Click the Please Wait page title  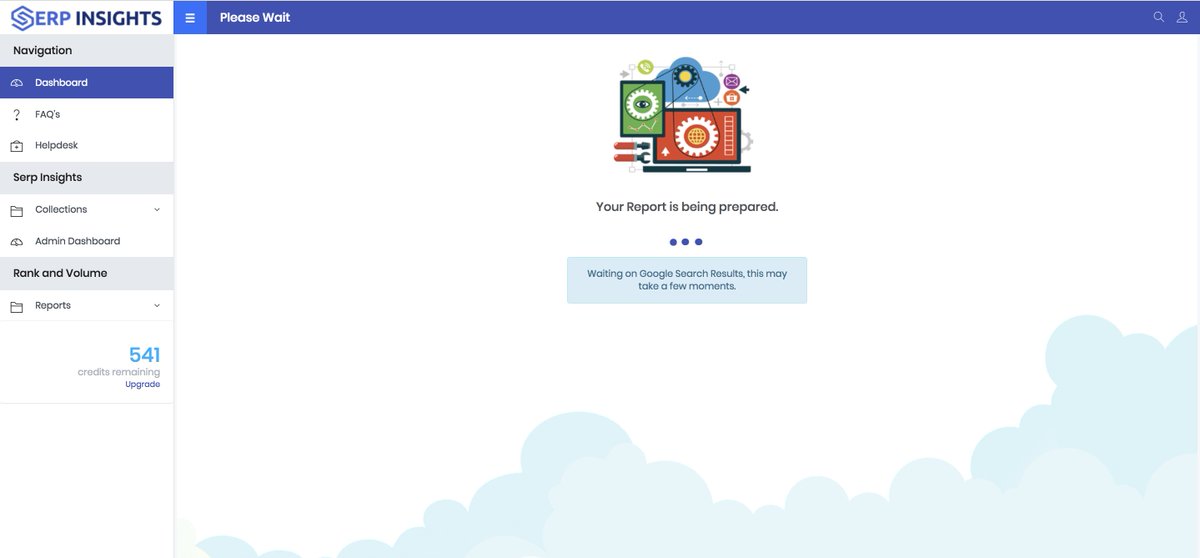255,17
